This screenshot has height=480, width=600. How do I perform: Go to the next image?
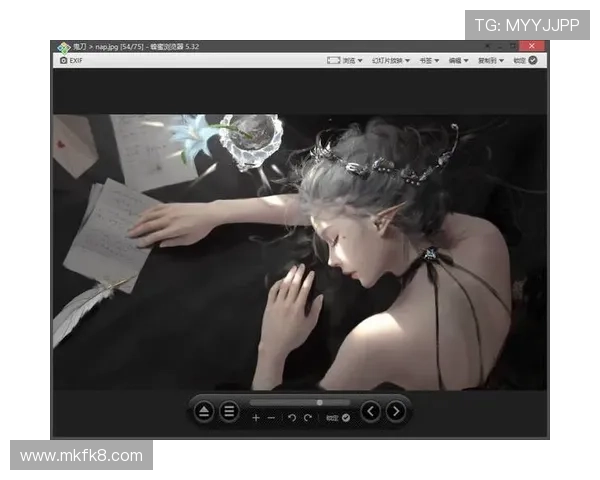pos(396,411)
